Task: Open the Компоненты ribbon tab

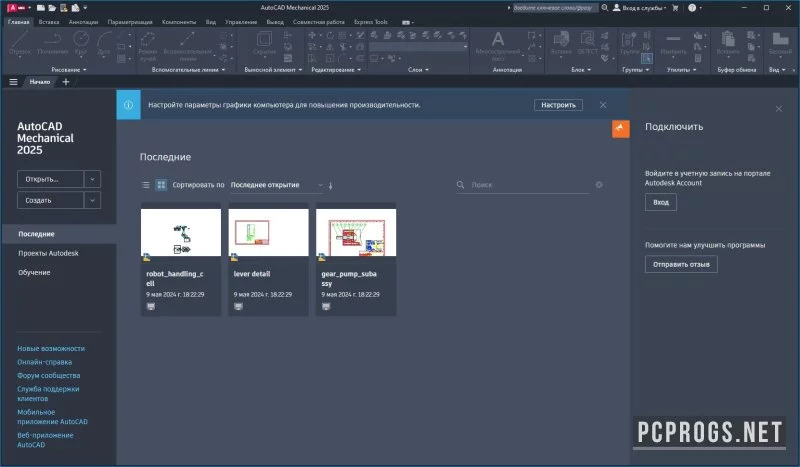Action: tap(179, 22)
